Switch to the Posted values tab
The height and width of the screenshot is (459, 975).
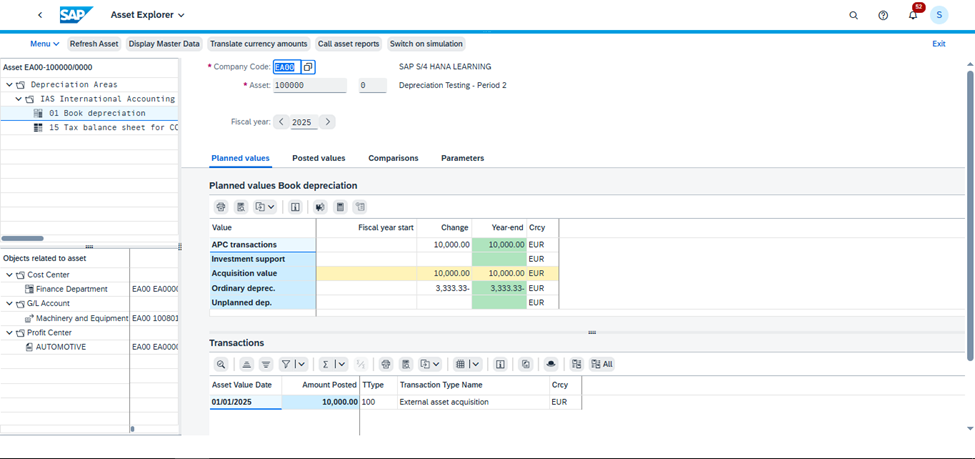tap(318, 158)
